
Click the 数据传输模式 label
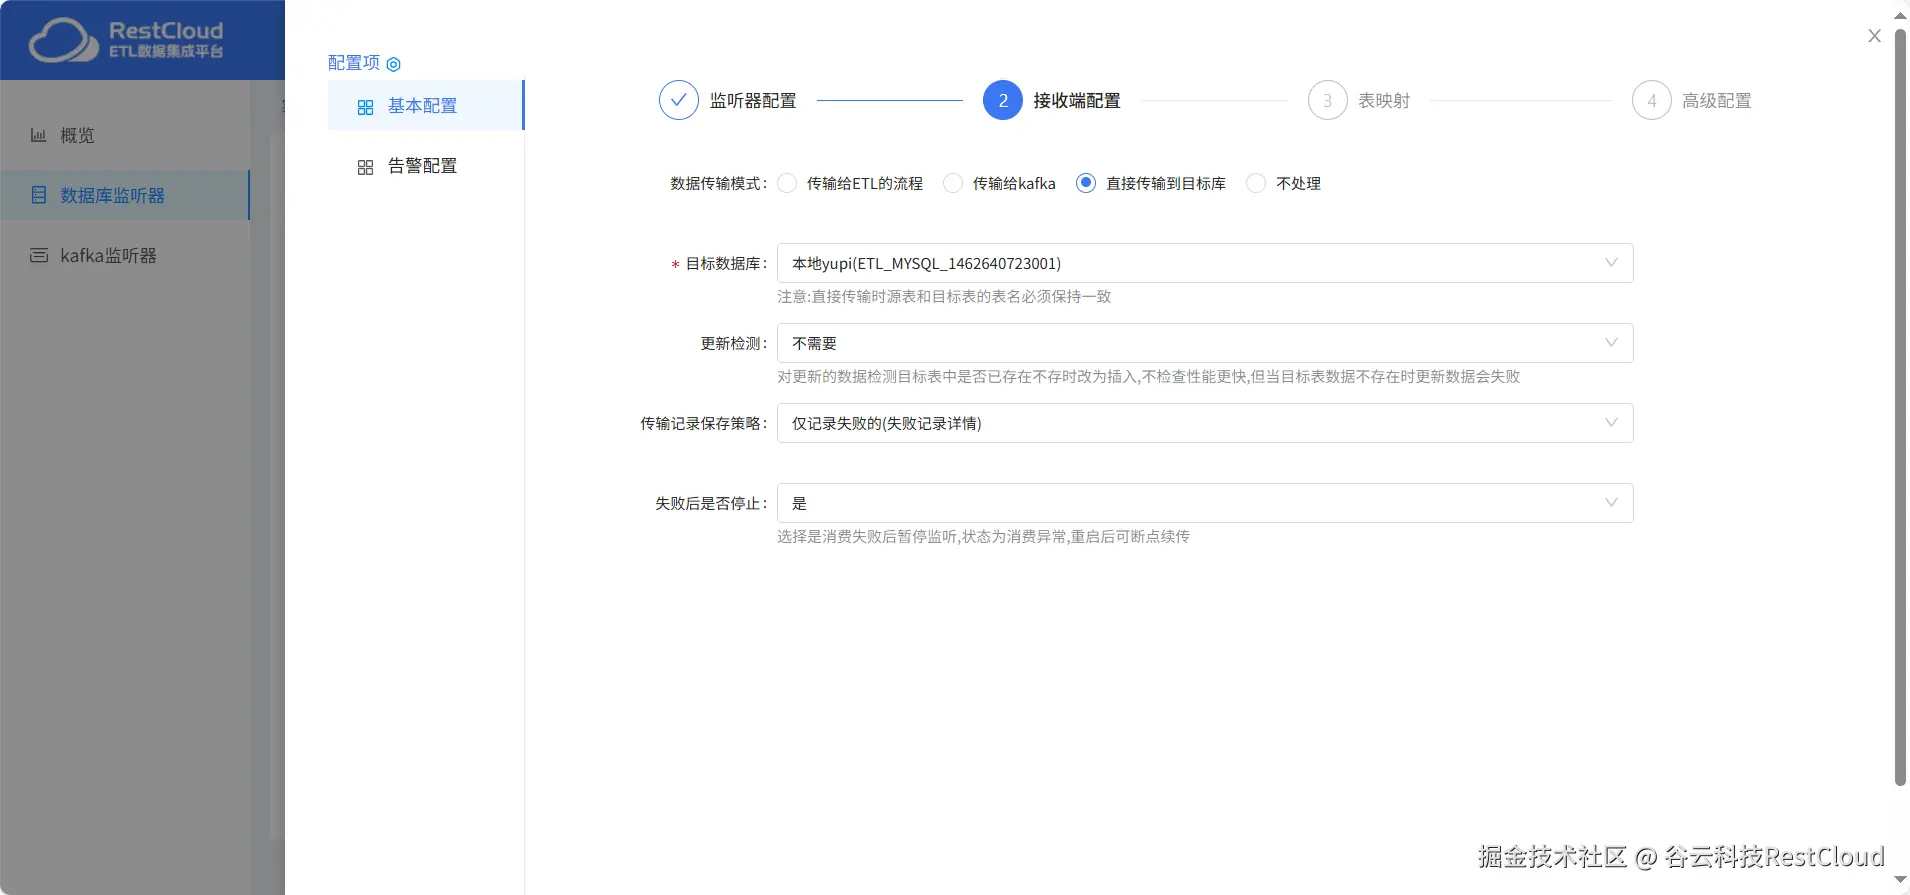(719, 183)
